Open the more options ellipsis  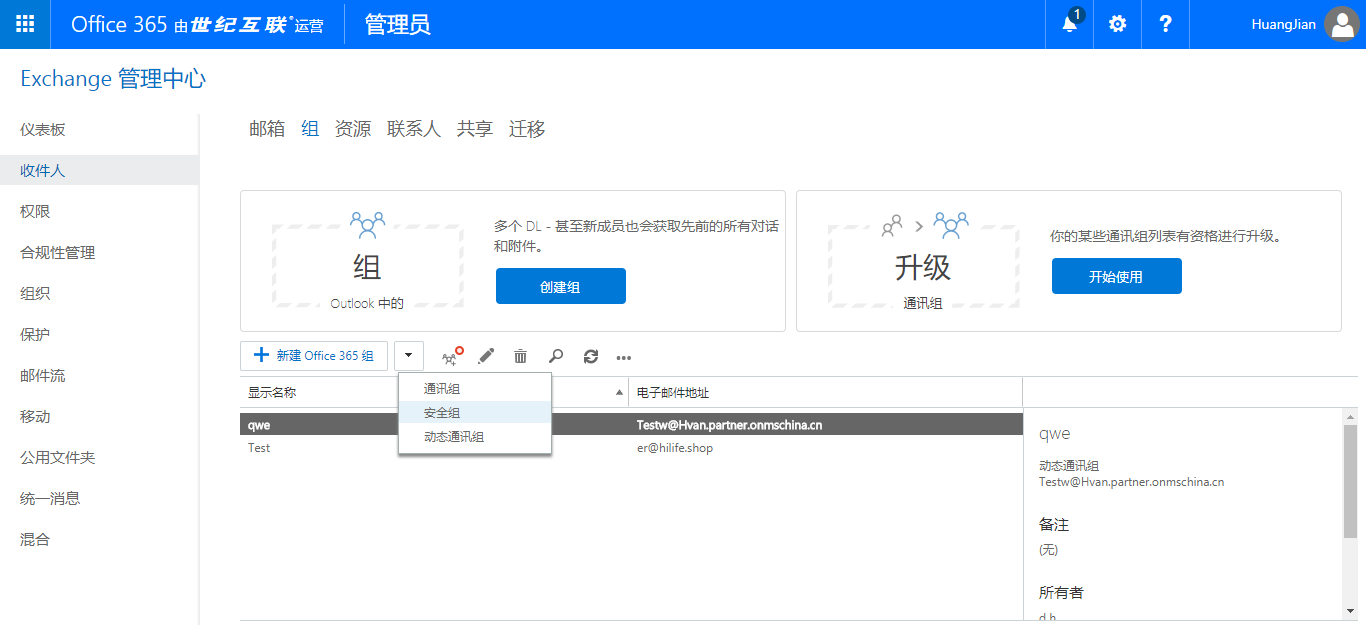[x=624, y=357]
